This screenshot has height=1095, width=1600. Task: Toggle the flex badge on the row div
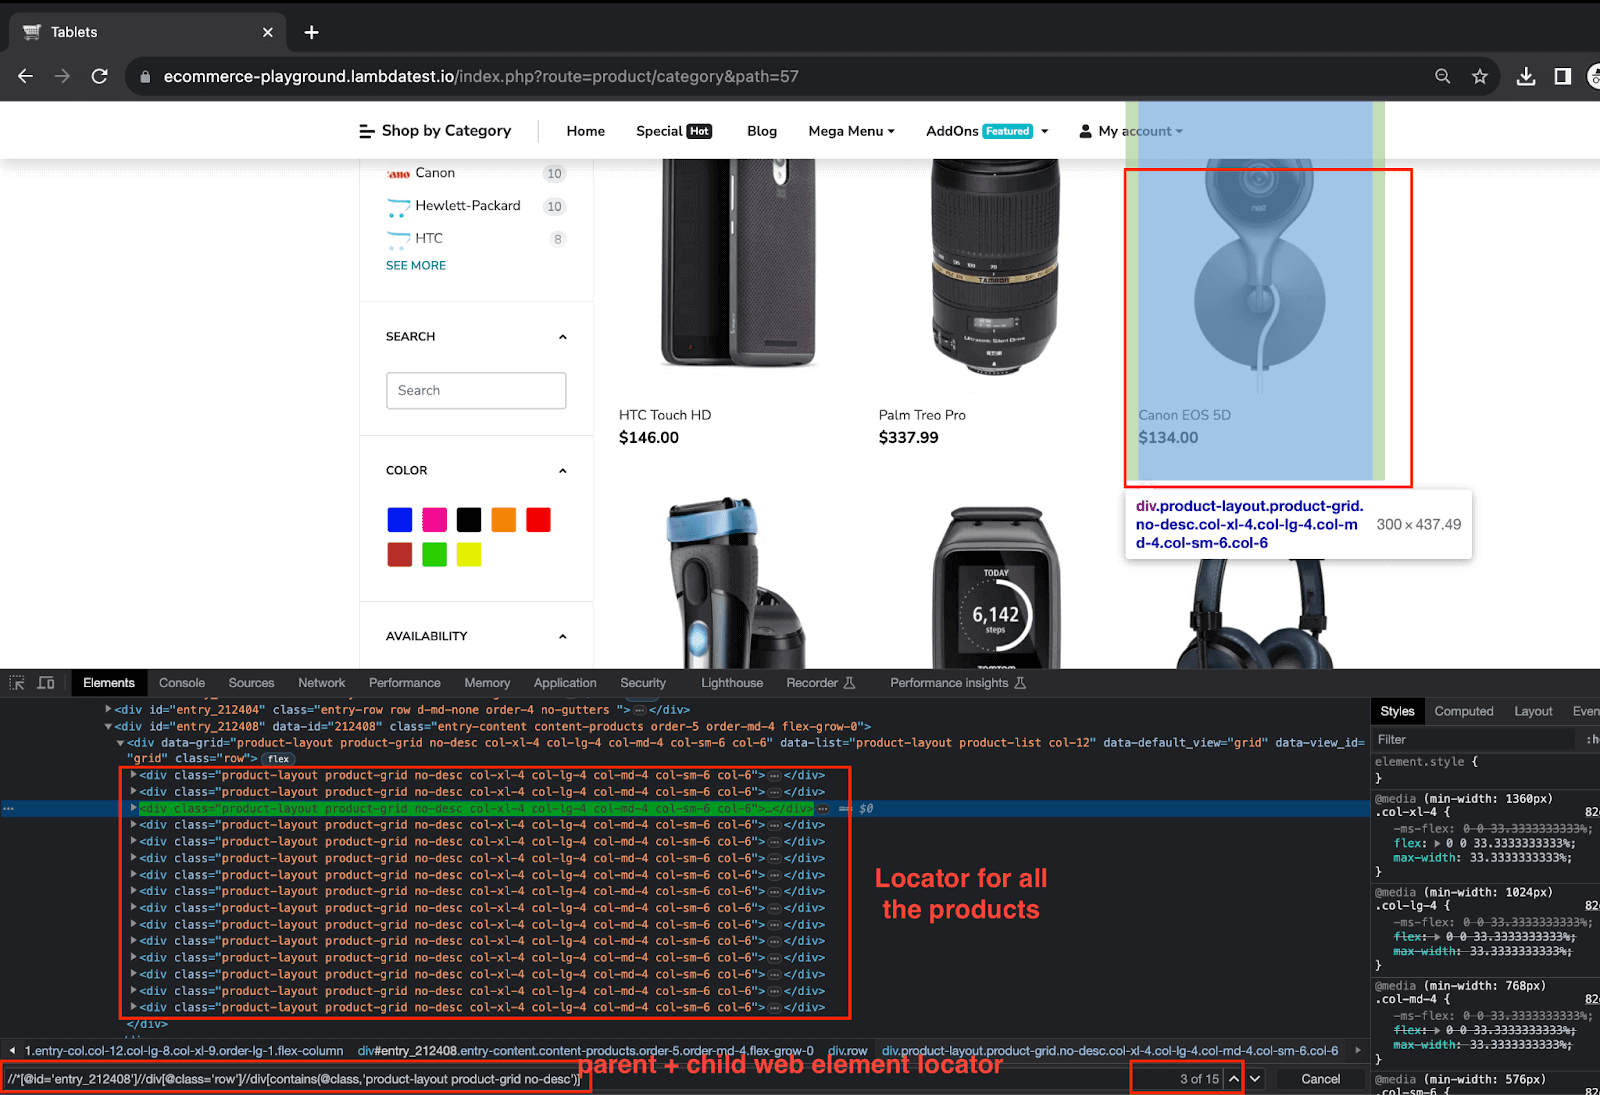pyautogui.click(x=278, y=758)
